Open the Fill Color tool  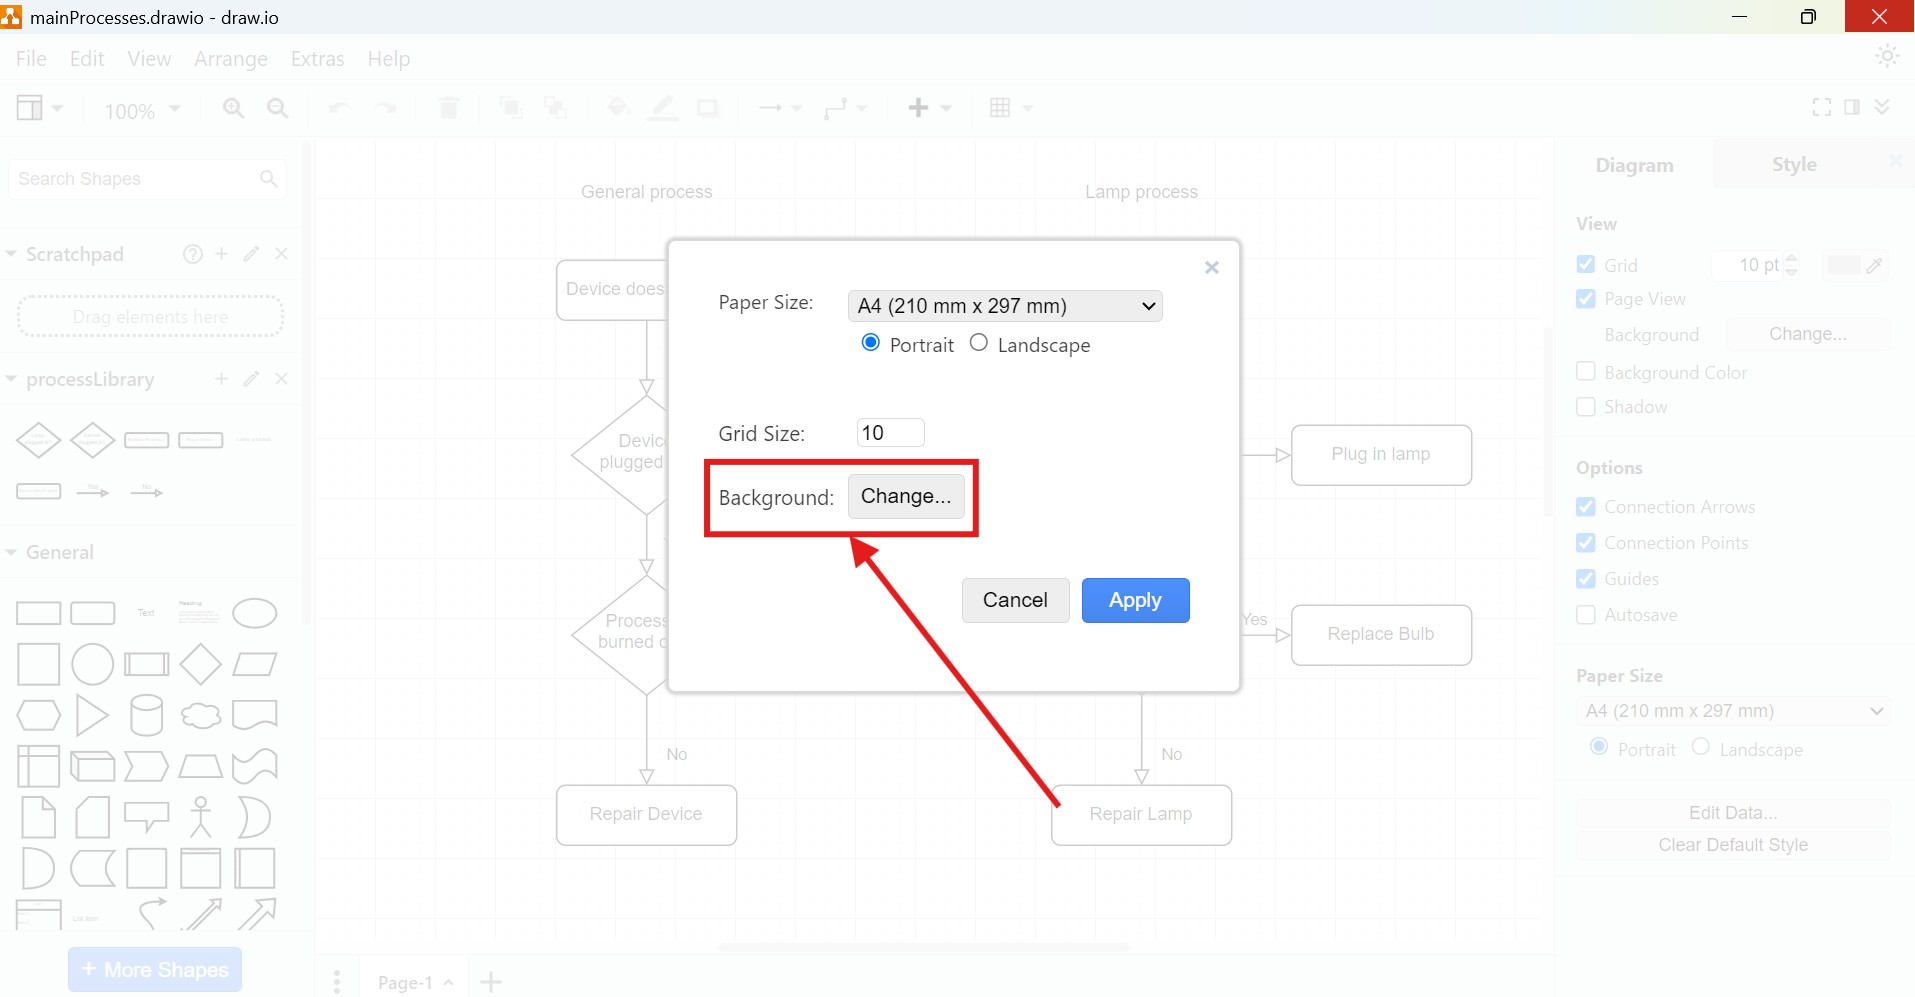(619, 108)
